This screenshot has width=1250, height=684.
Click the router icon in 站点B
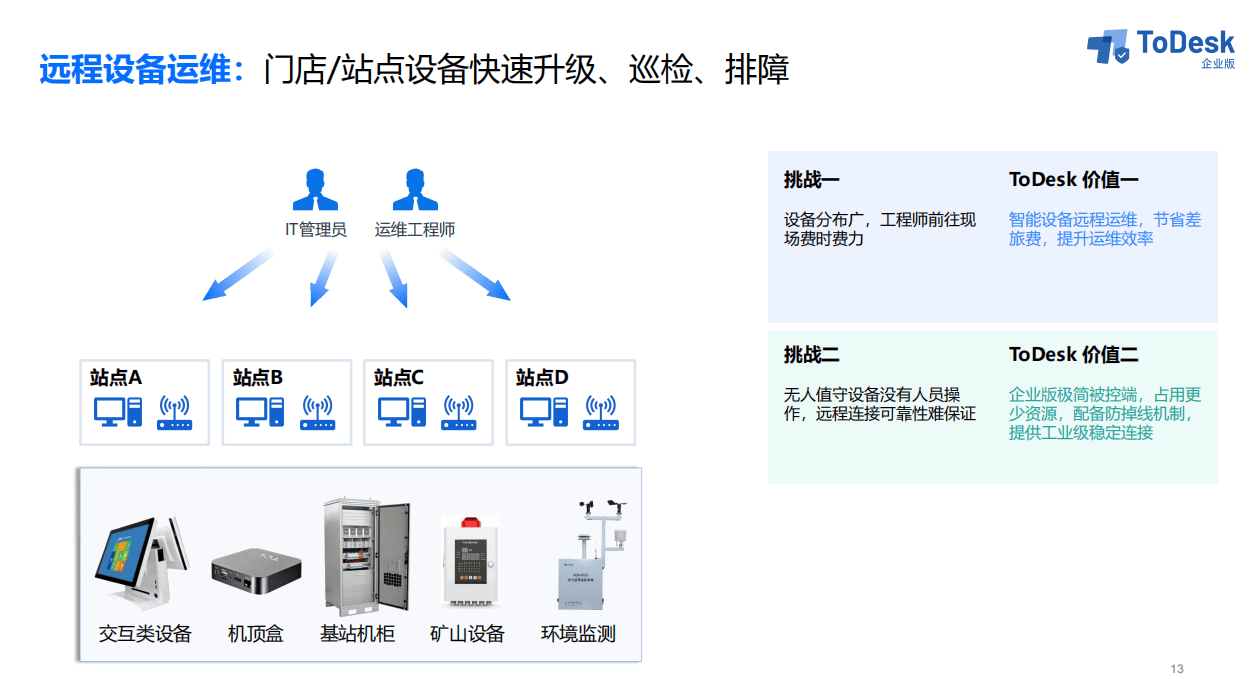point(318,412)
